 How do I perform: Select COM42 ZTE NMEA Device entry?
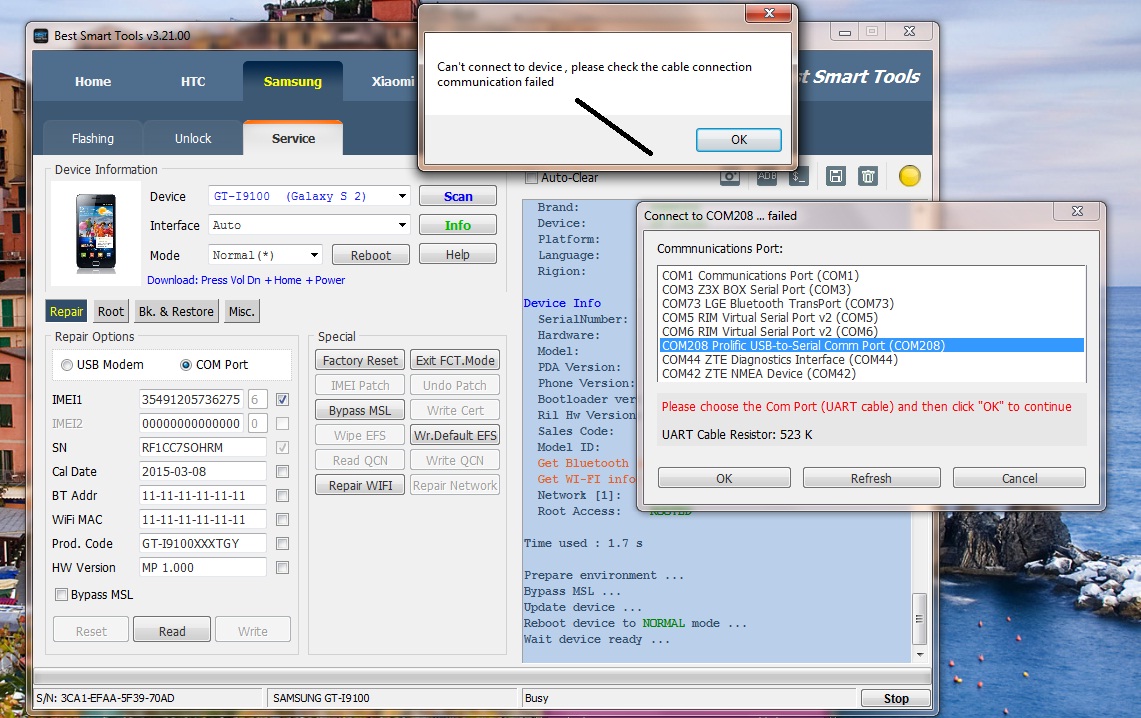coord(758,373)
